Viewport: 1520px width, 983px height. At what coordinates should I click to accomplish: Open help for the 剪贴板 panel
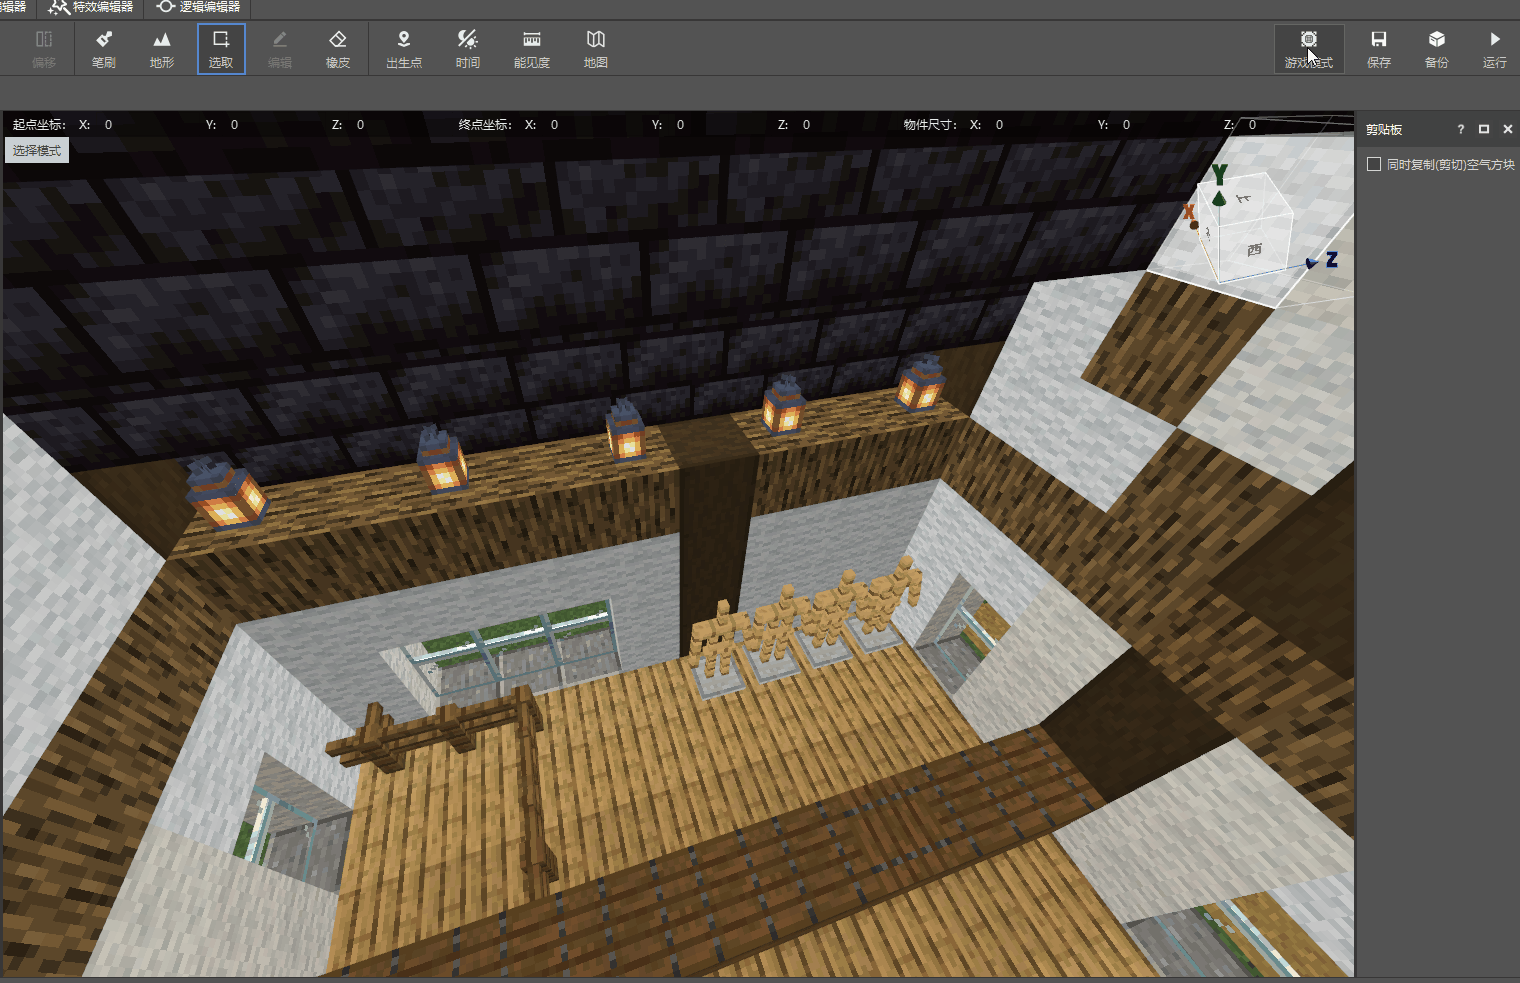(1461, 129)
